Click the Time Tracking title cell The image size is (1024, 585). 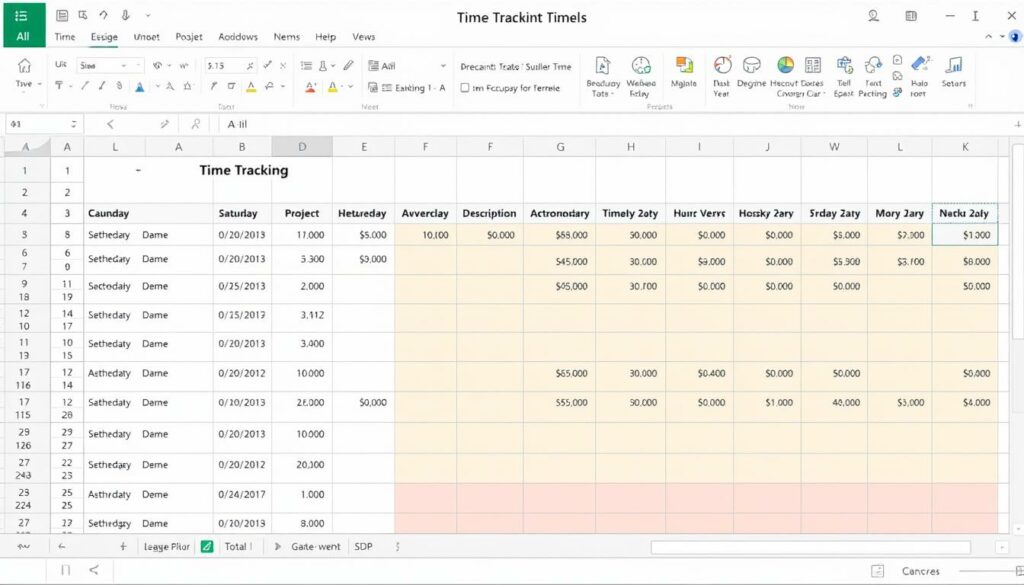click(244, 170)
